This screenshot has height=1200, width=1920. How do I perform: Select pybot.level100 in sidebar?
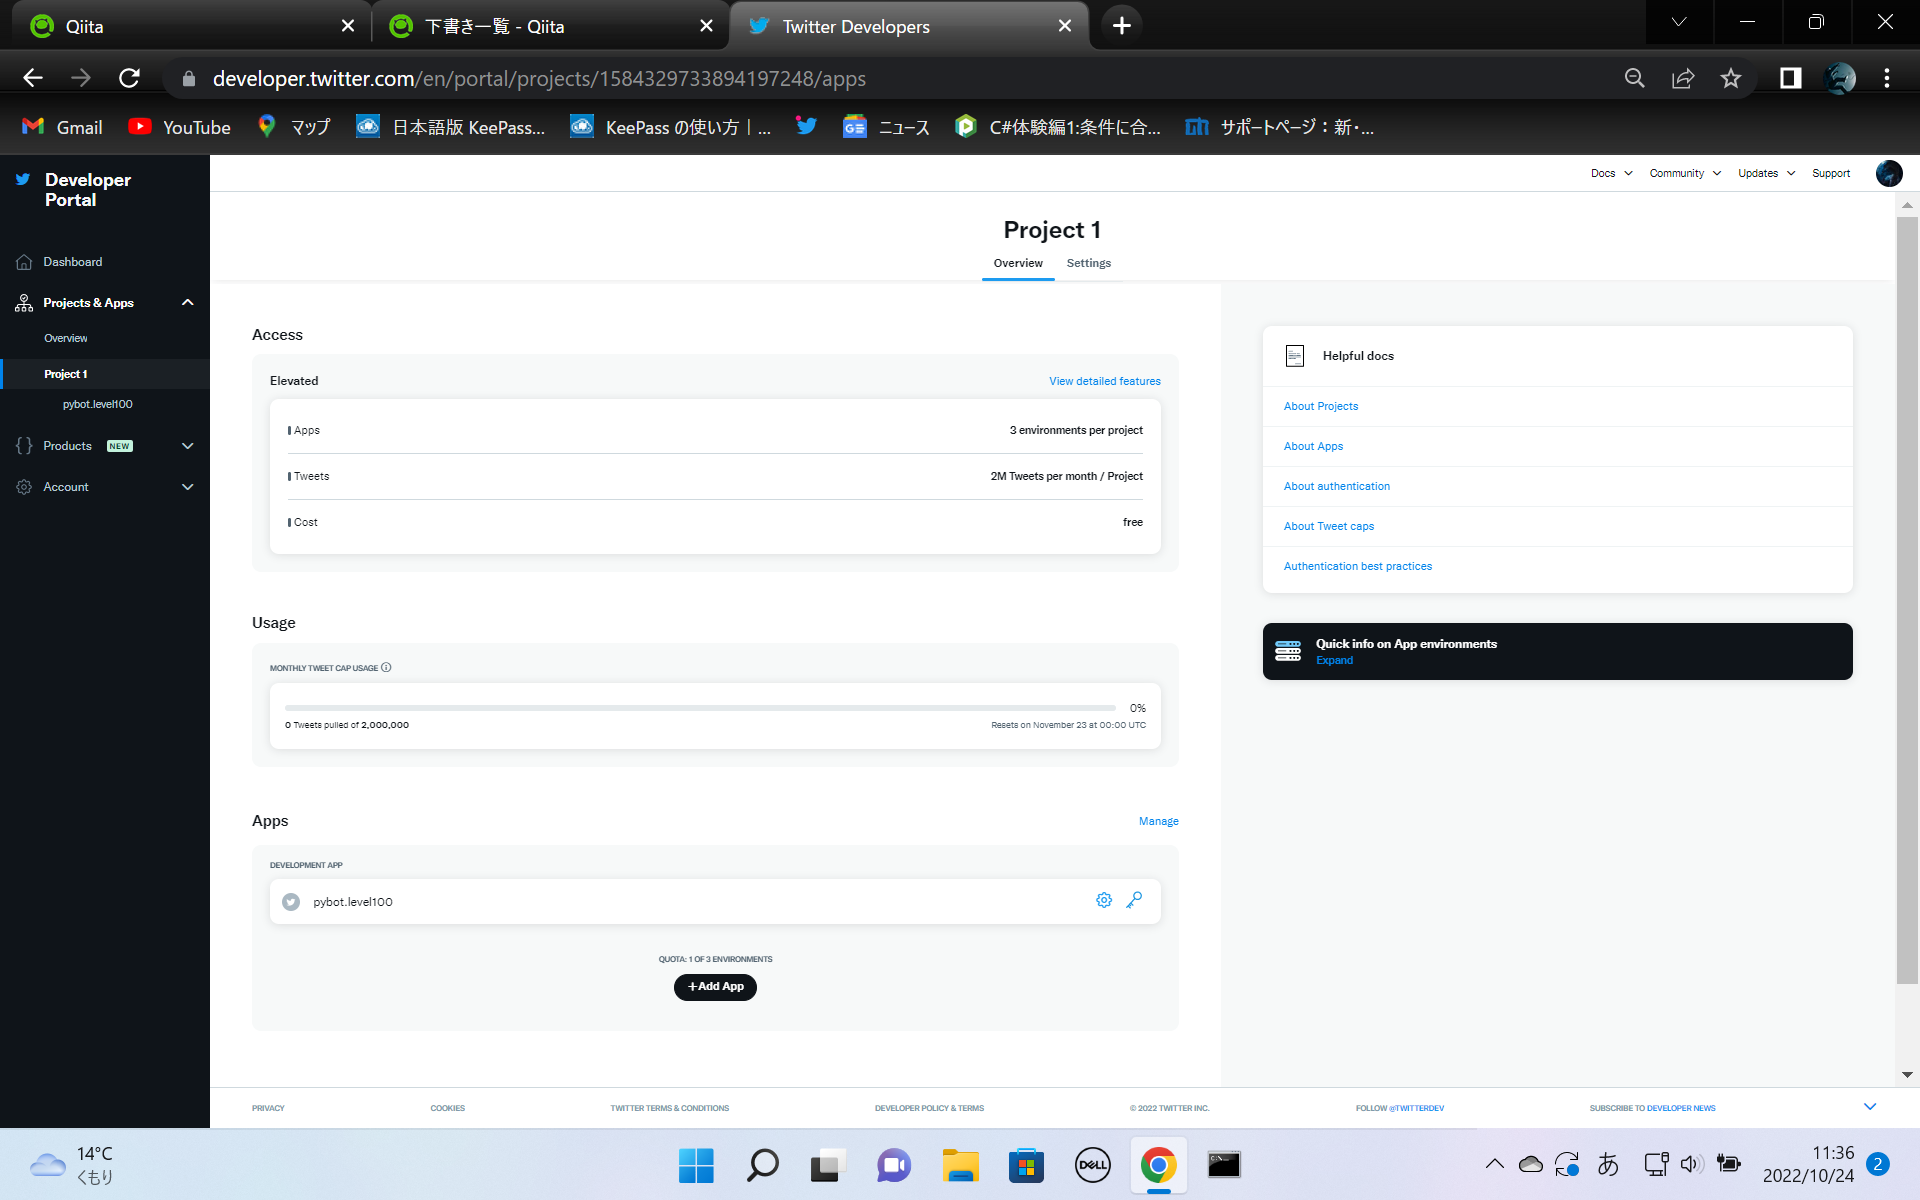click(97, 404)
